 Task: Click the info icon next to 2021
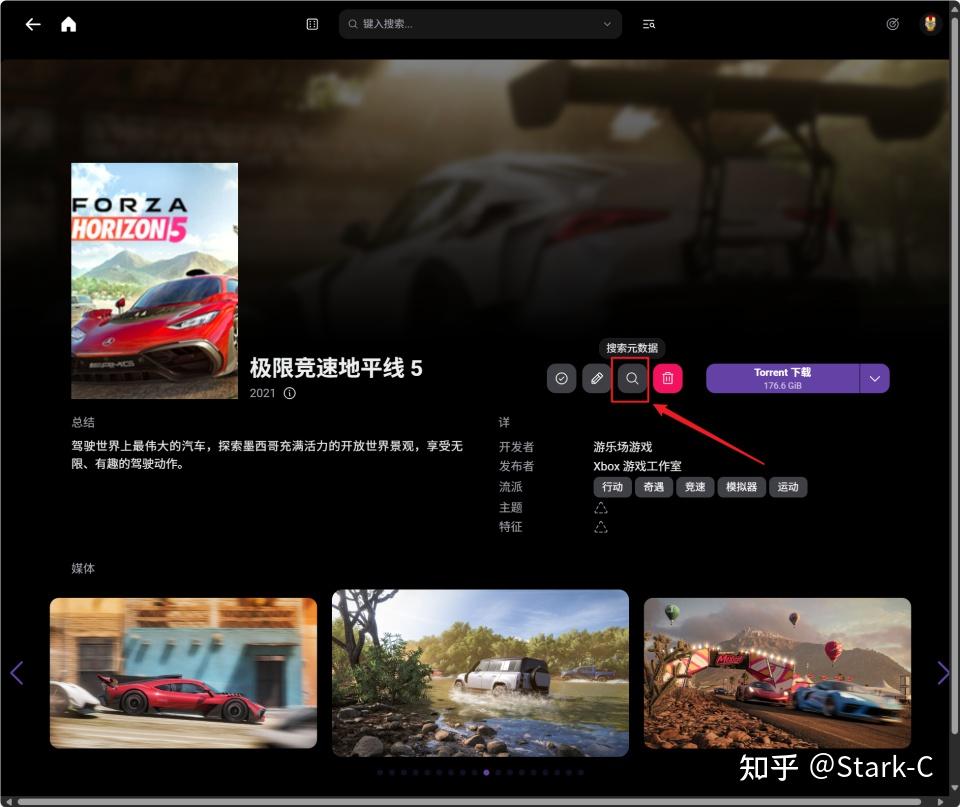click(x=289, y=393)
